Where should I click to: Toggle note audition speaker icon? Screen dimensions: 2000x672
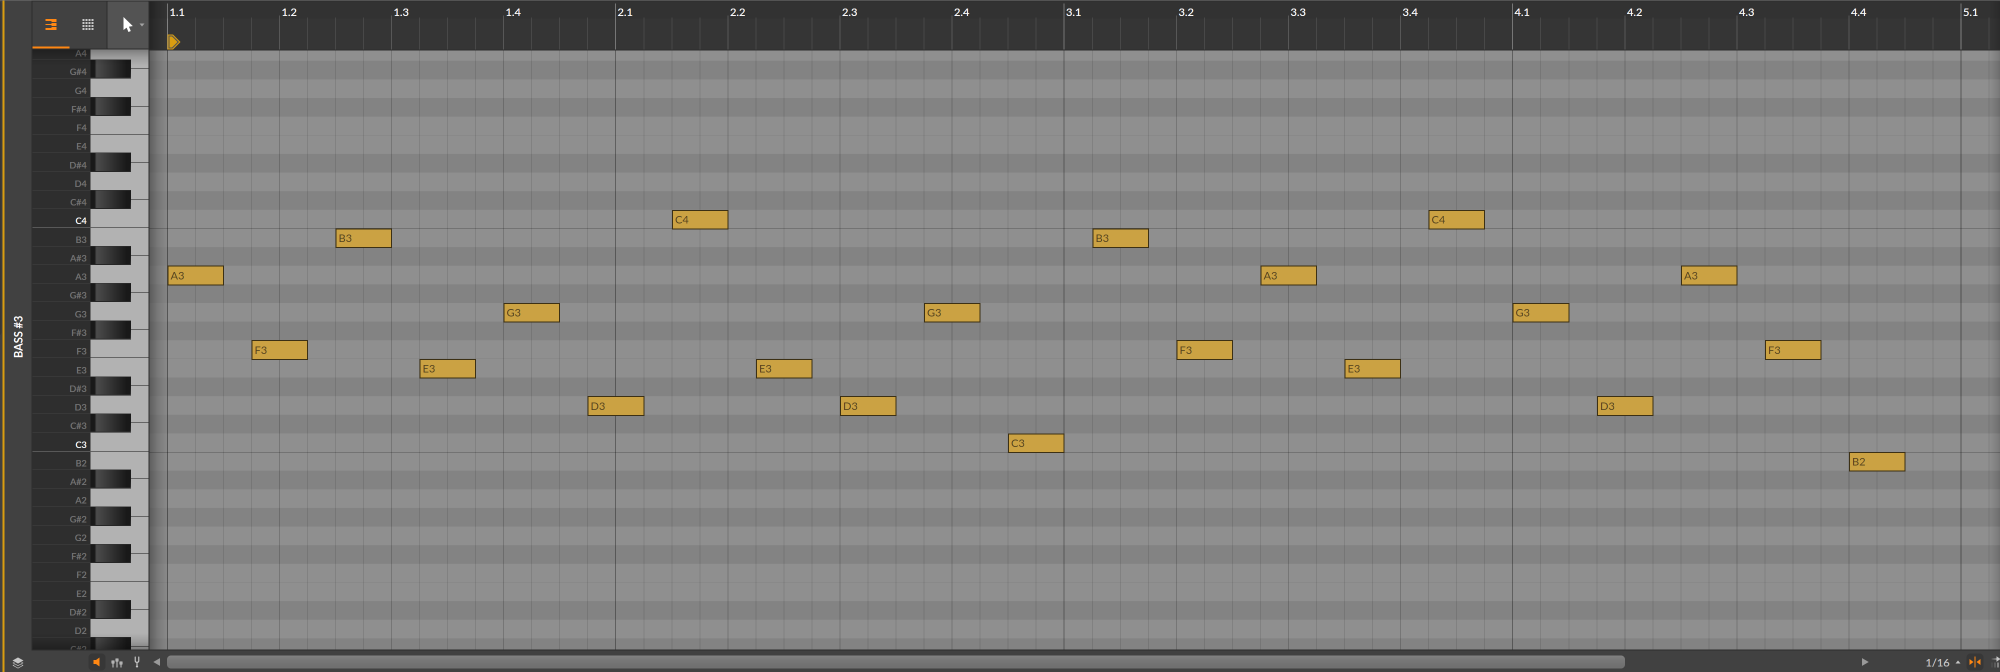coord(97,662)
